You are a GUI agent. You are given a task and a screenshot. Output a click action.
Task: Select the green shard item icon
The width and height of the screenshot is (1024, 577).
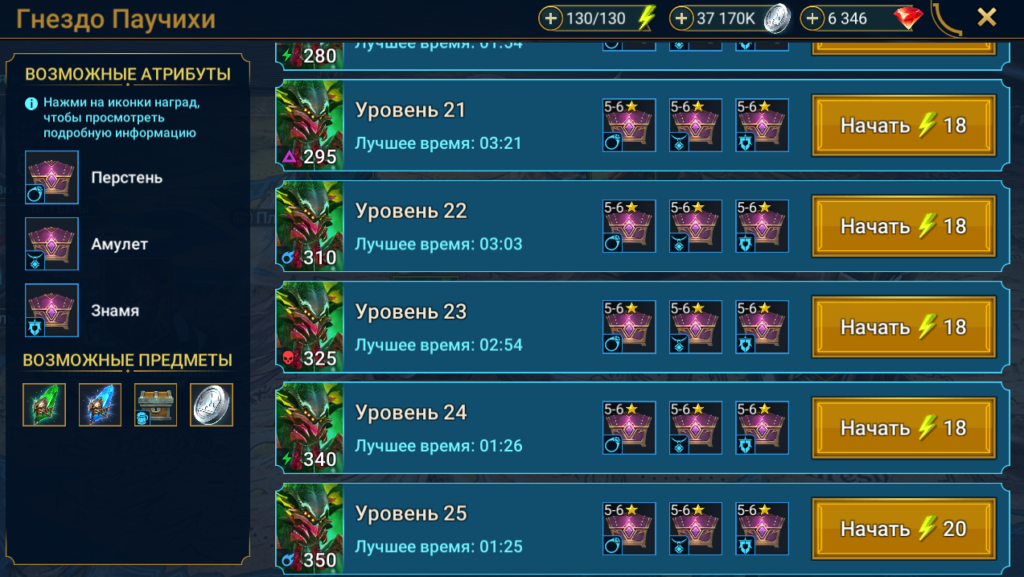tap(44, 405)
